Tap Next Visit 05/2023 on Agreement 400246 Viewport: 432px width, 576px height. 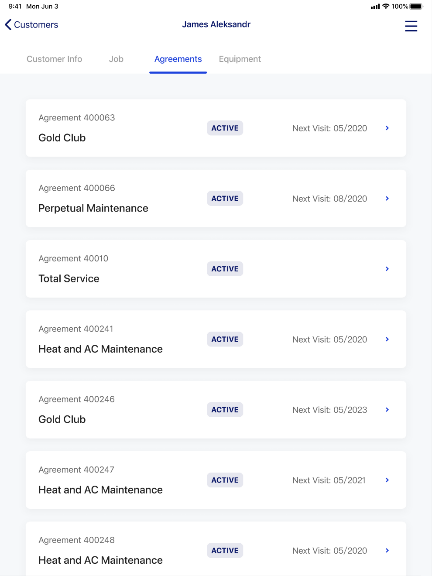(330, 410)
